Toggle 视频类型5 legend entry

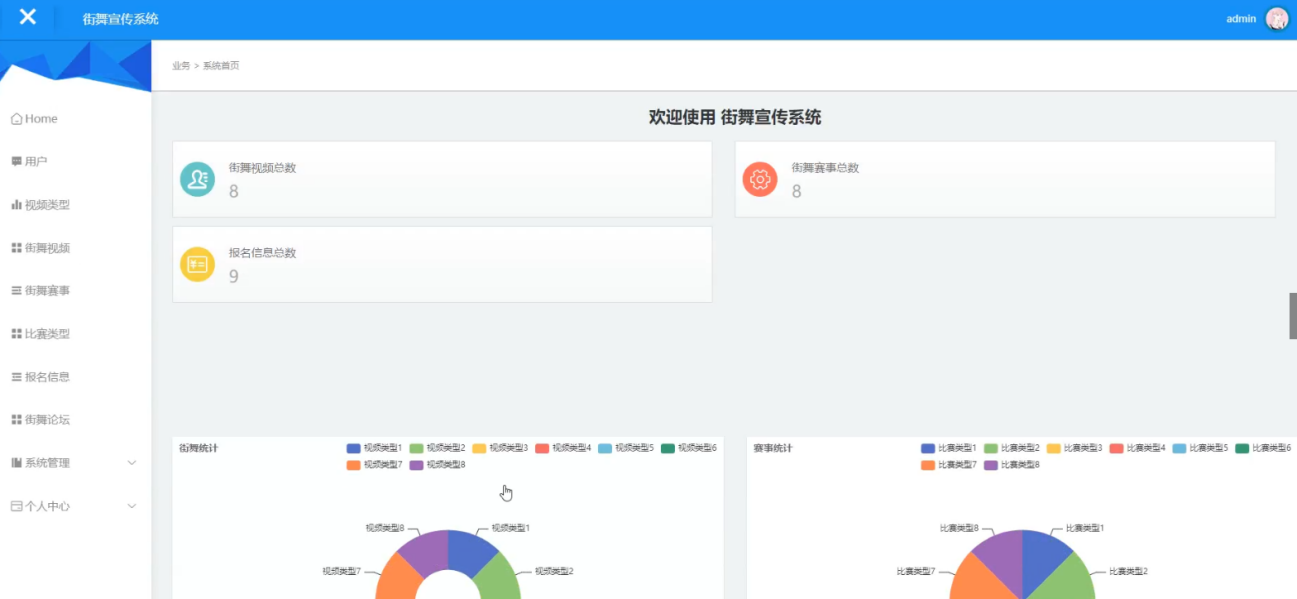coord(626,448)
